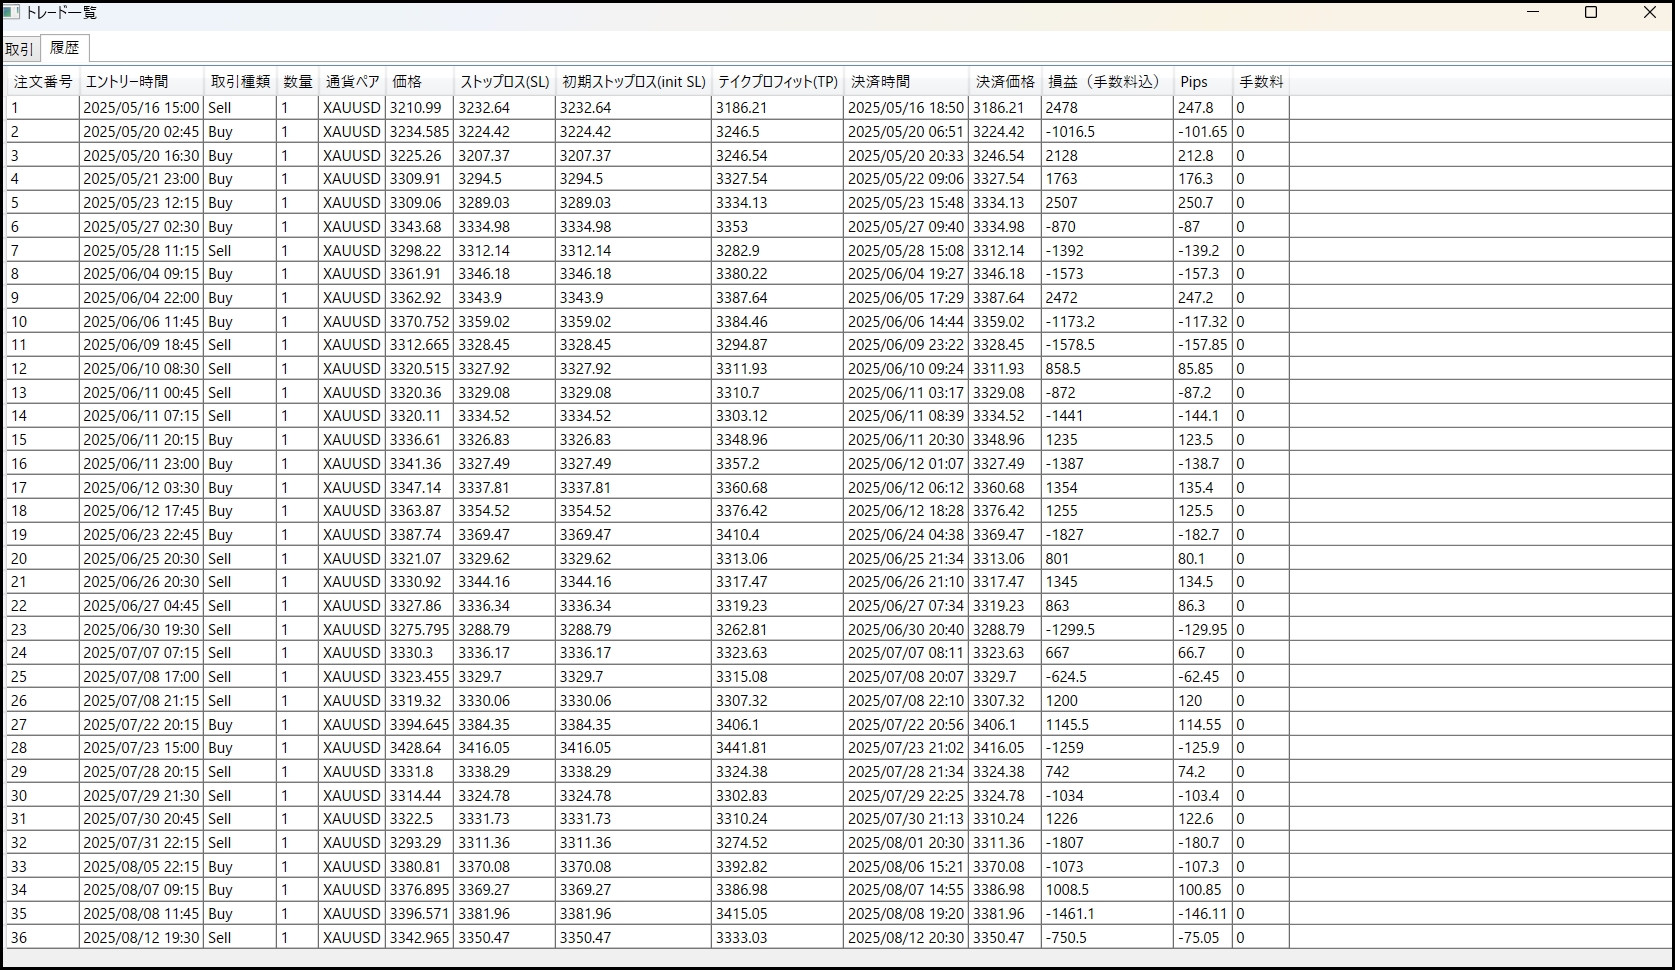Minimize the トレード一覧 window
1675x970 pixels.
point(1533,13)
